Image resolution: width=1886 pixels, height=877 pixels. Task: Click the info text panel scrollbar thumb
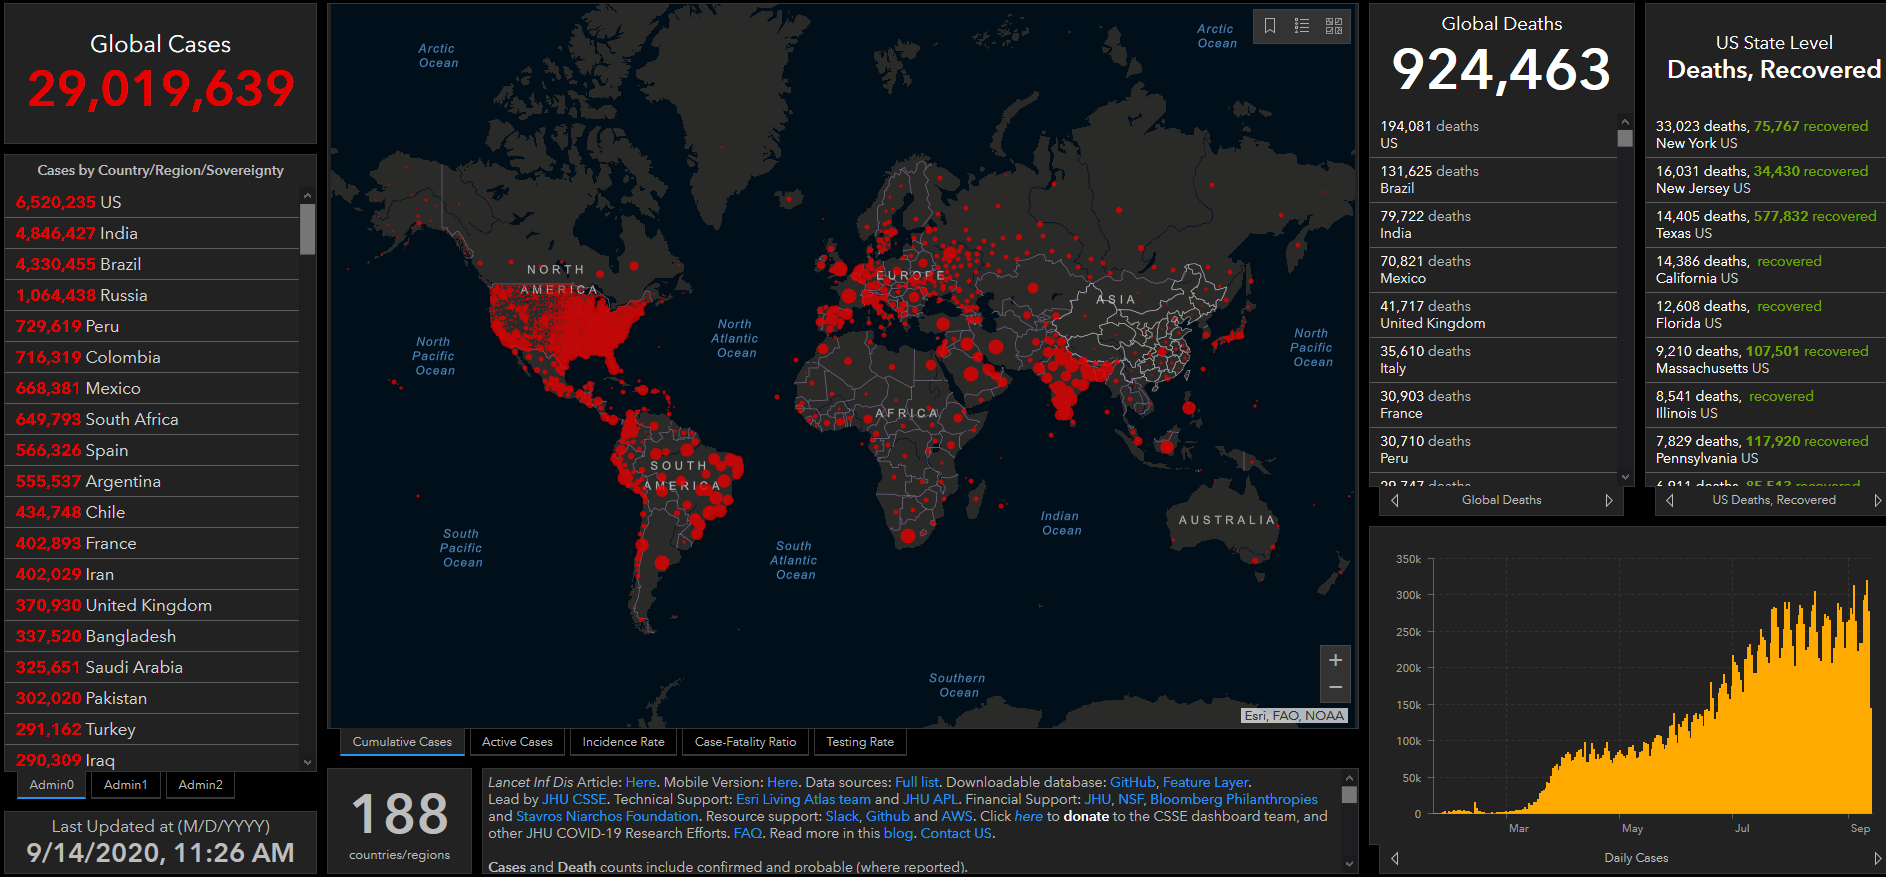point(1349,795)
